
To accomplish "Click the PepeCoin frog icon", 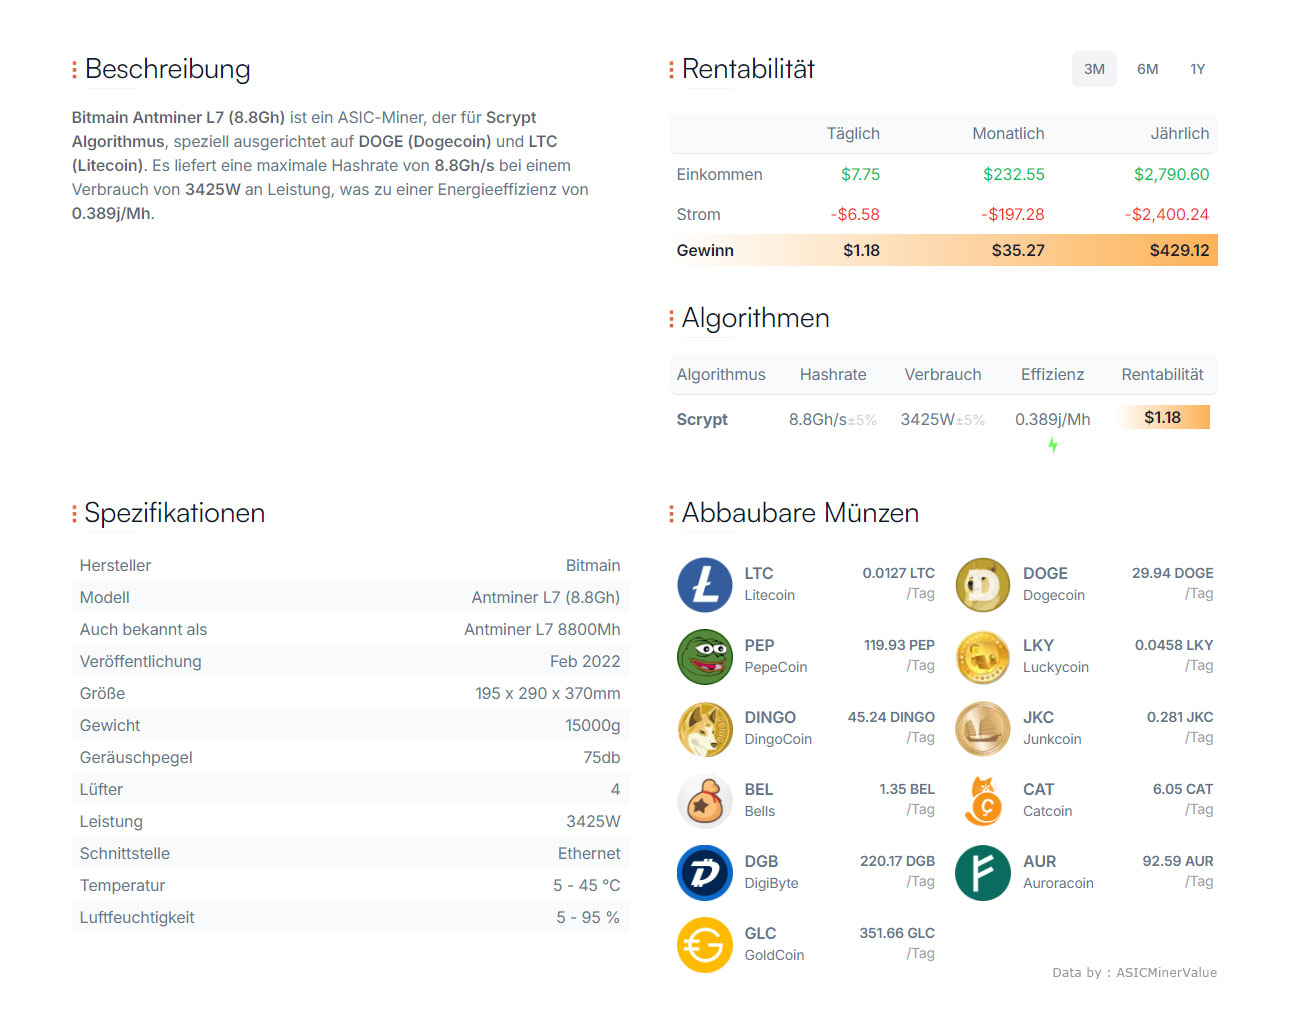I will click(x=705, y=657).
